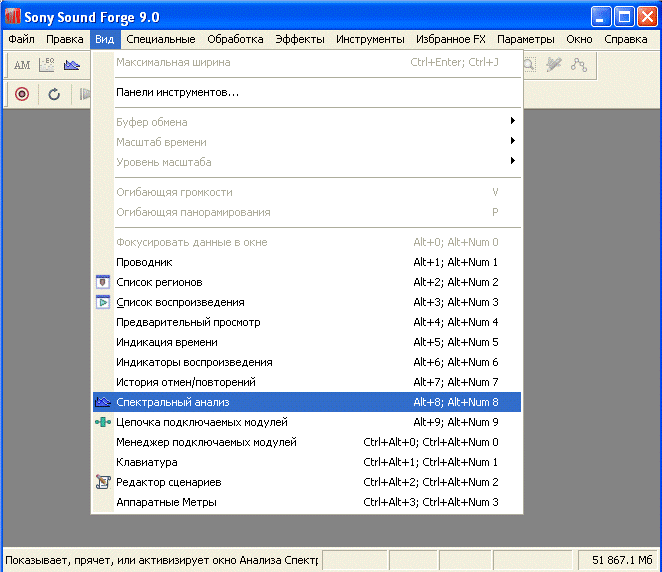Select the highlighted Спектральный анализ entry
Screen dimensions: 662x572
coord(307,402)
